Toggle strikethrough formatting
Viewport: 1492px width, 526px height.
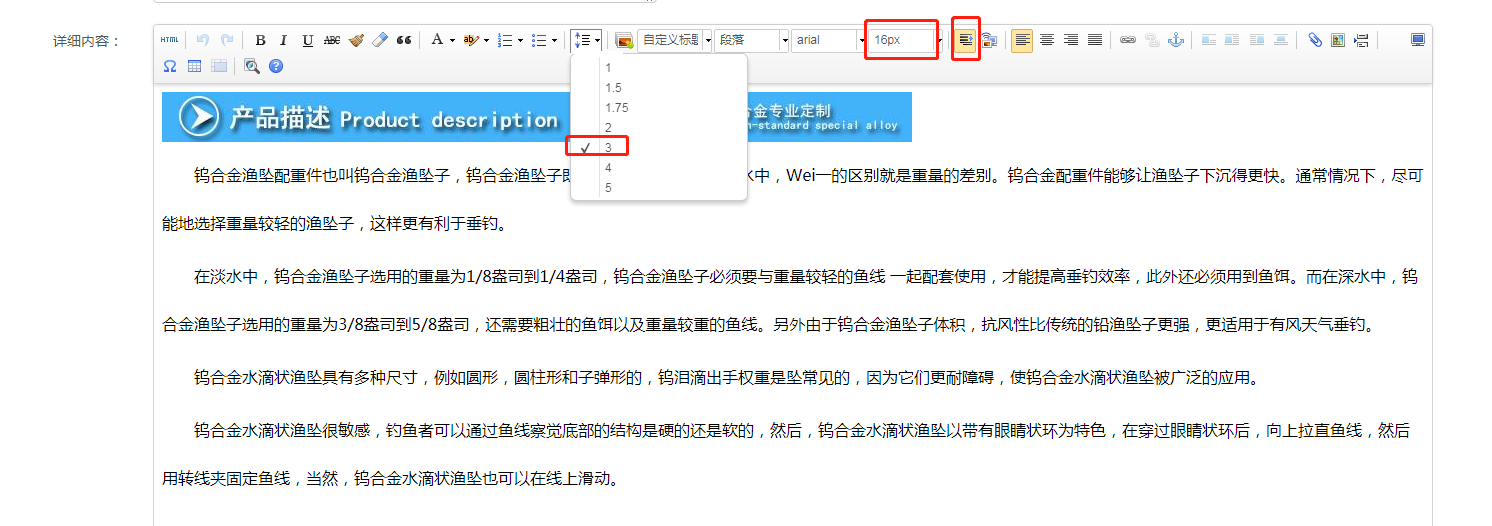coord(332,40)
